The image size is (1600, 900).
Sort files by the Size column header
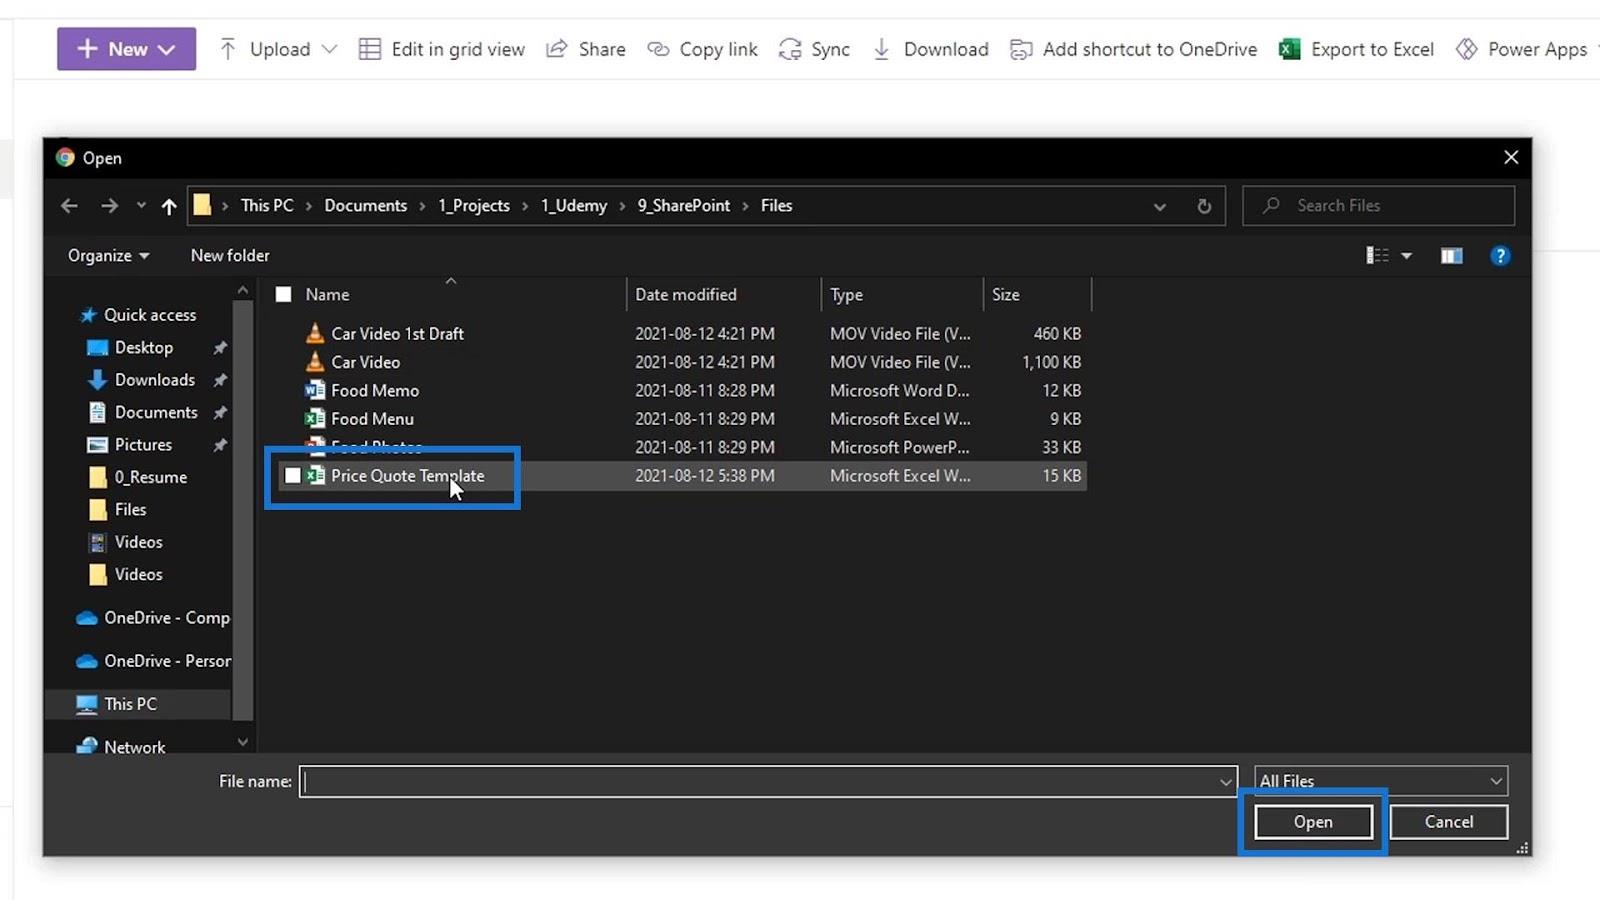tap(1037, 294)
